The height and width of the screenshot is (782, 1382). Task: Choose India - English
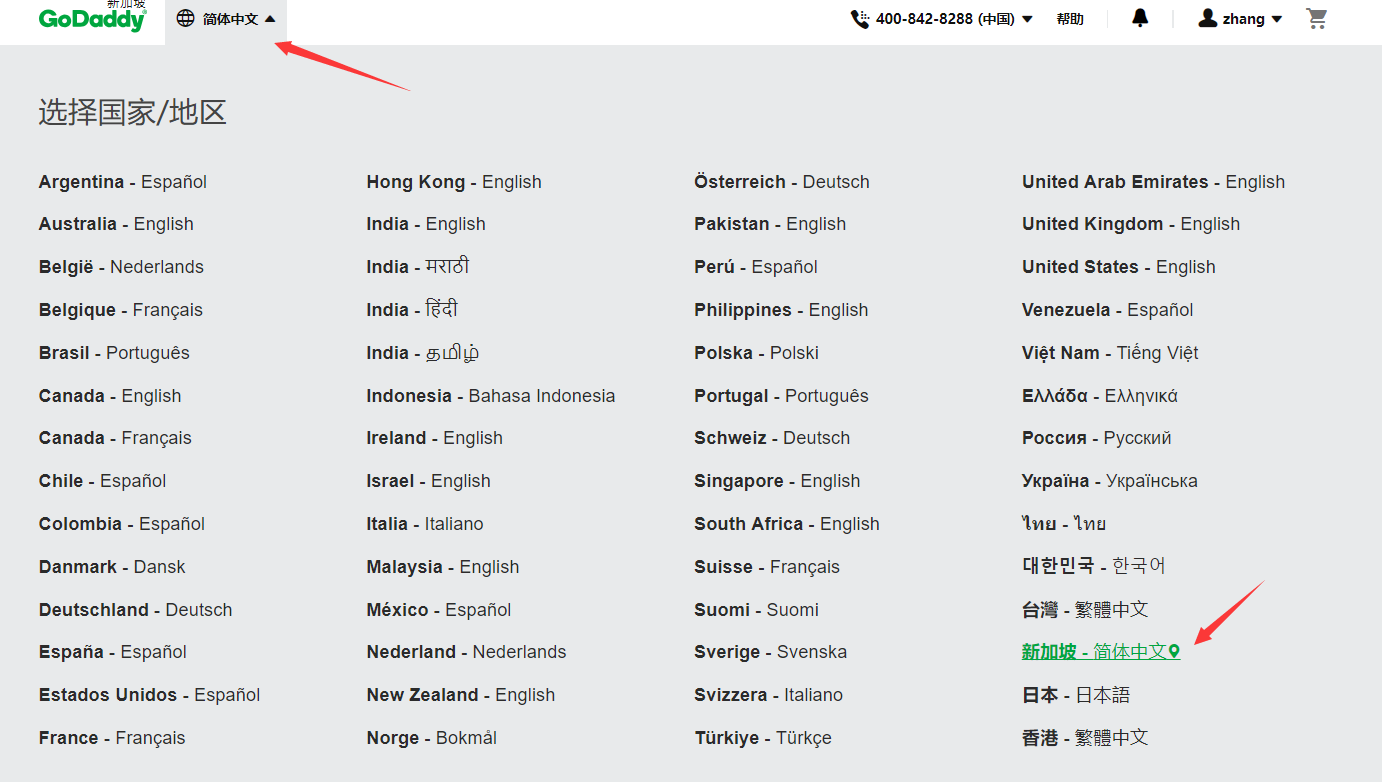[x=426, y=224]
